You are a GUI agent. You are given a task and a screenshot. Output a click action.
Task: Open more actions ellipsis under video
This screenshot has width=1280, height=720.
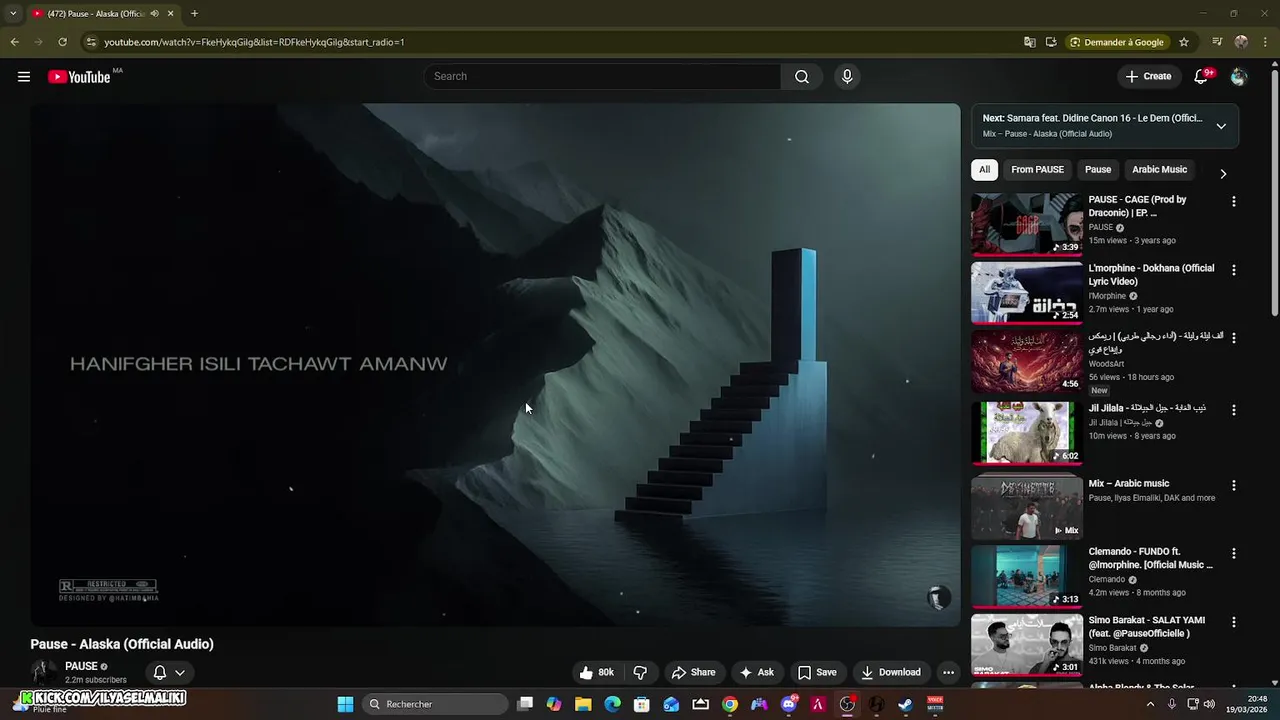(948, 672)
